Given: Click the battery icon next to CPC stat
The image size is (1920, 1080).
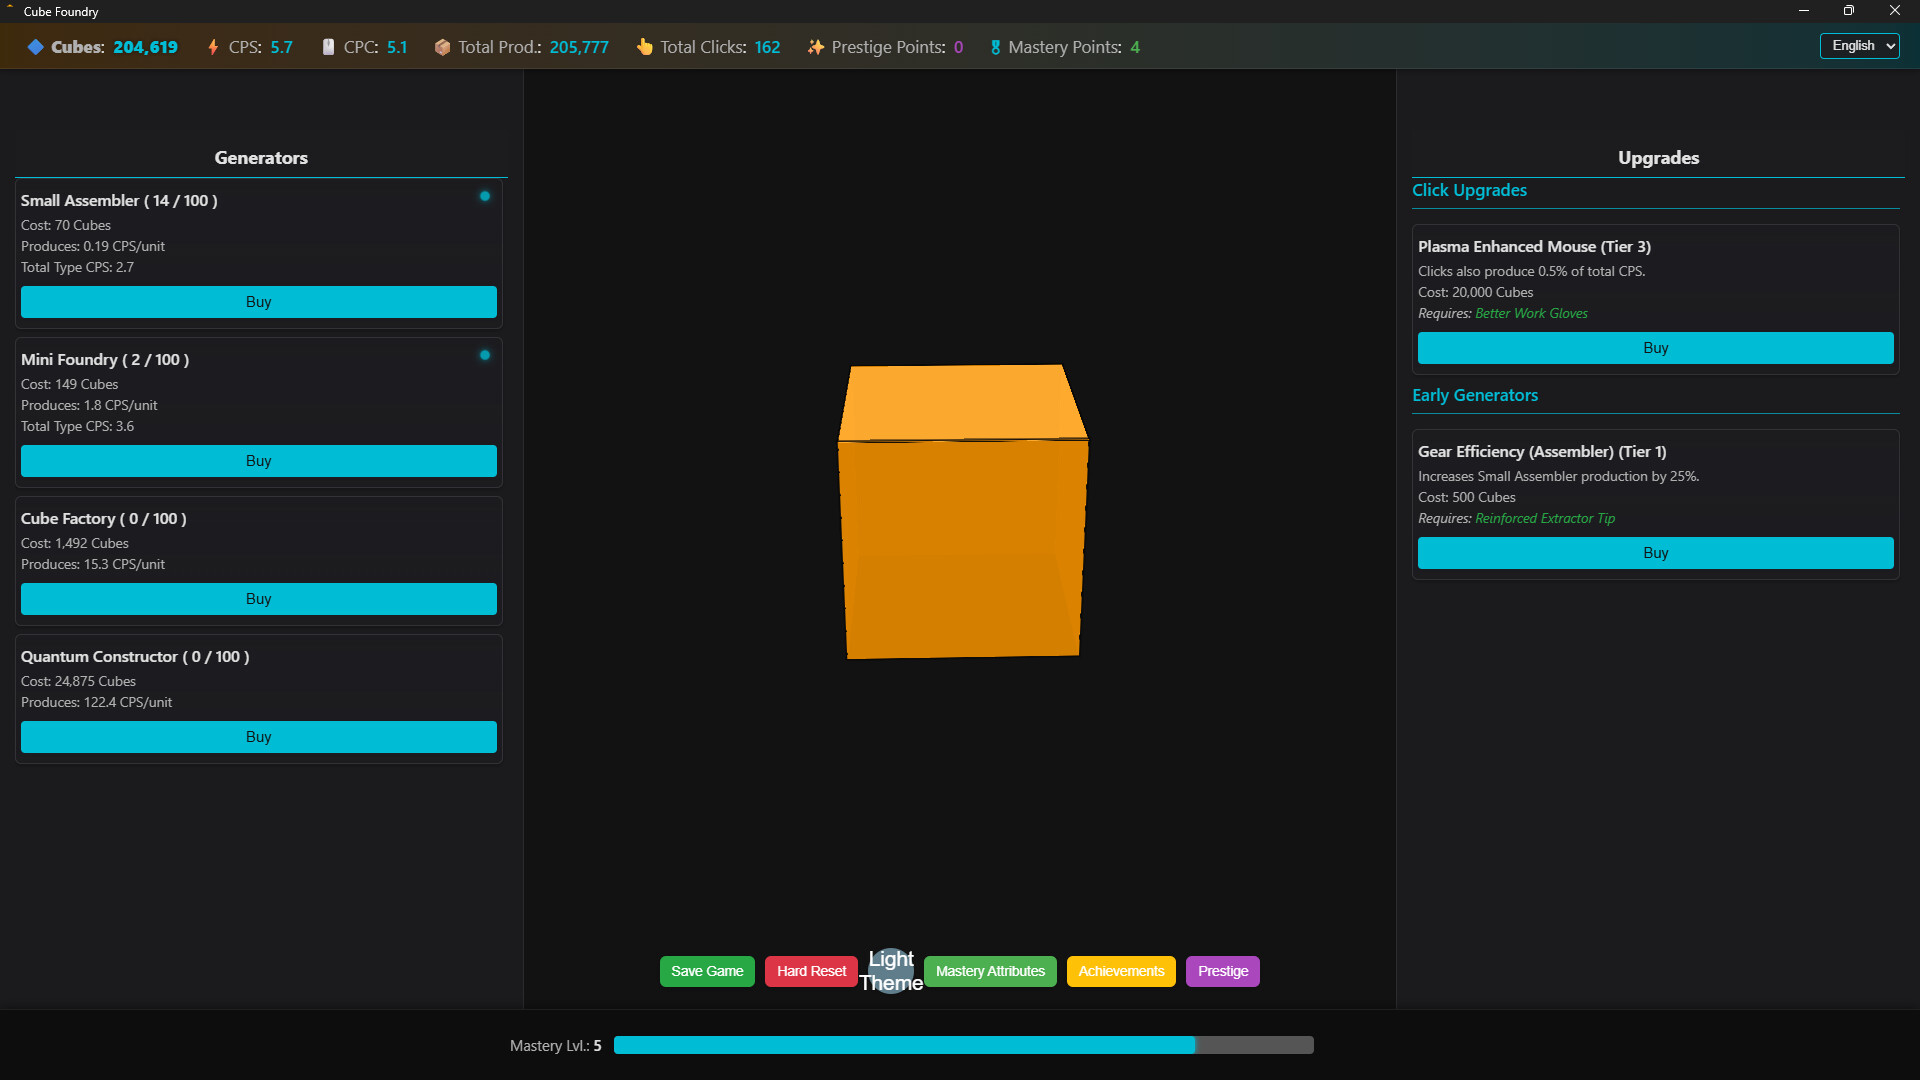Looking at the screenshot, I should (x=329, y=46).
